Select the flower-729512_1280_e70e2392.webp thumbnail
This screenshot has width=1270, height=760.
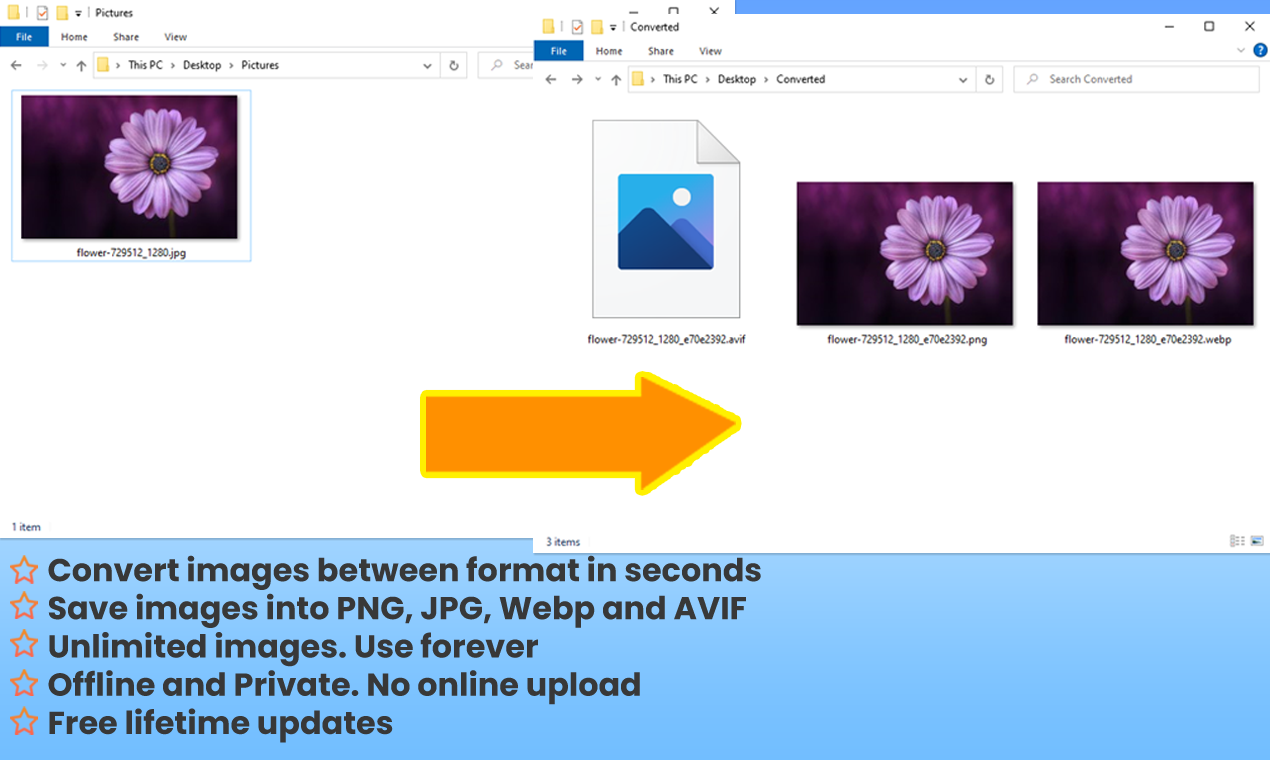(x=1145, y=253)
